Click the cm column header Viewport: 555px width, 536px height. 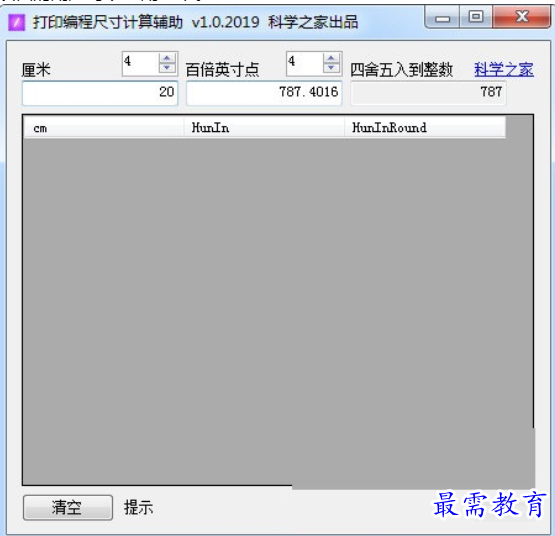[x=103, y=127]
